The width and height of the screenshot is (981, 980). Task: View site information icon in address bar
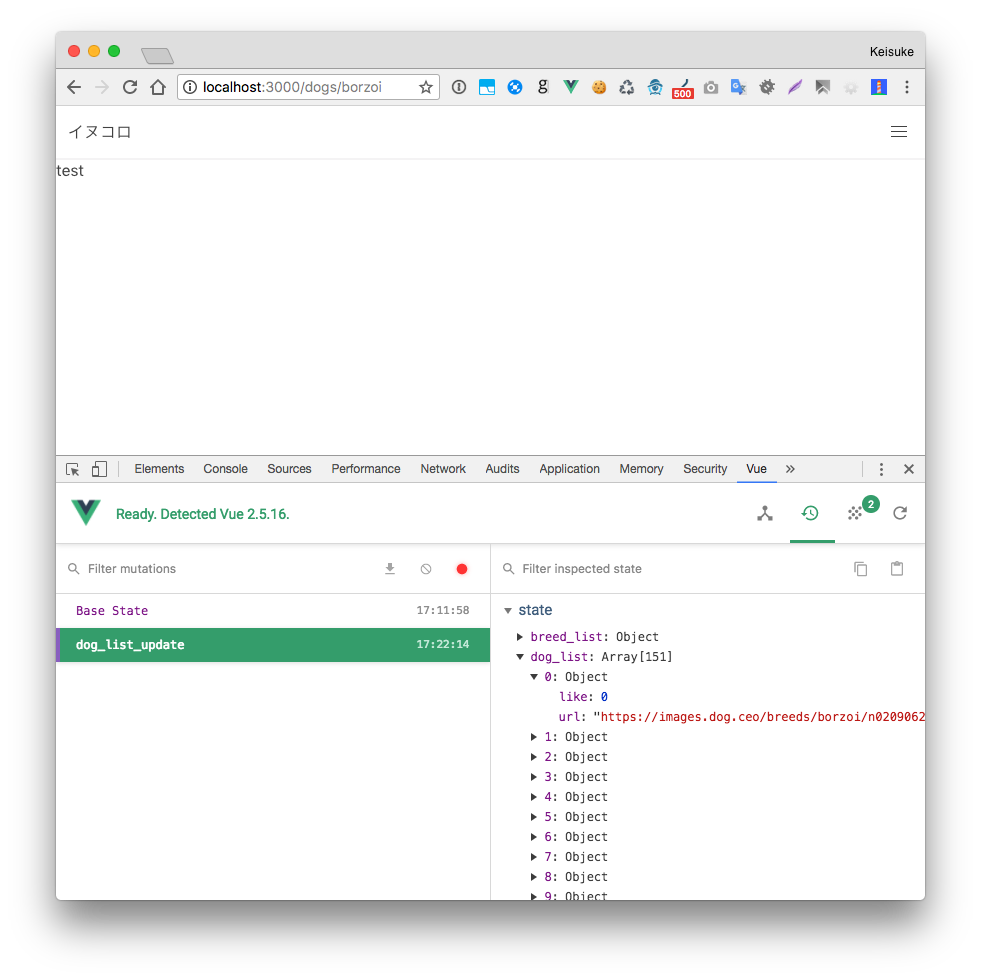point(190,87)
